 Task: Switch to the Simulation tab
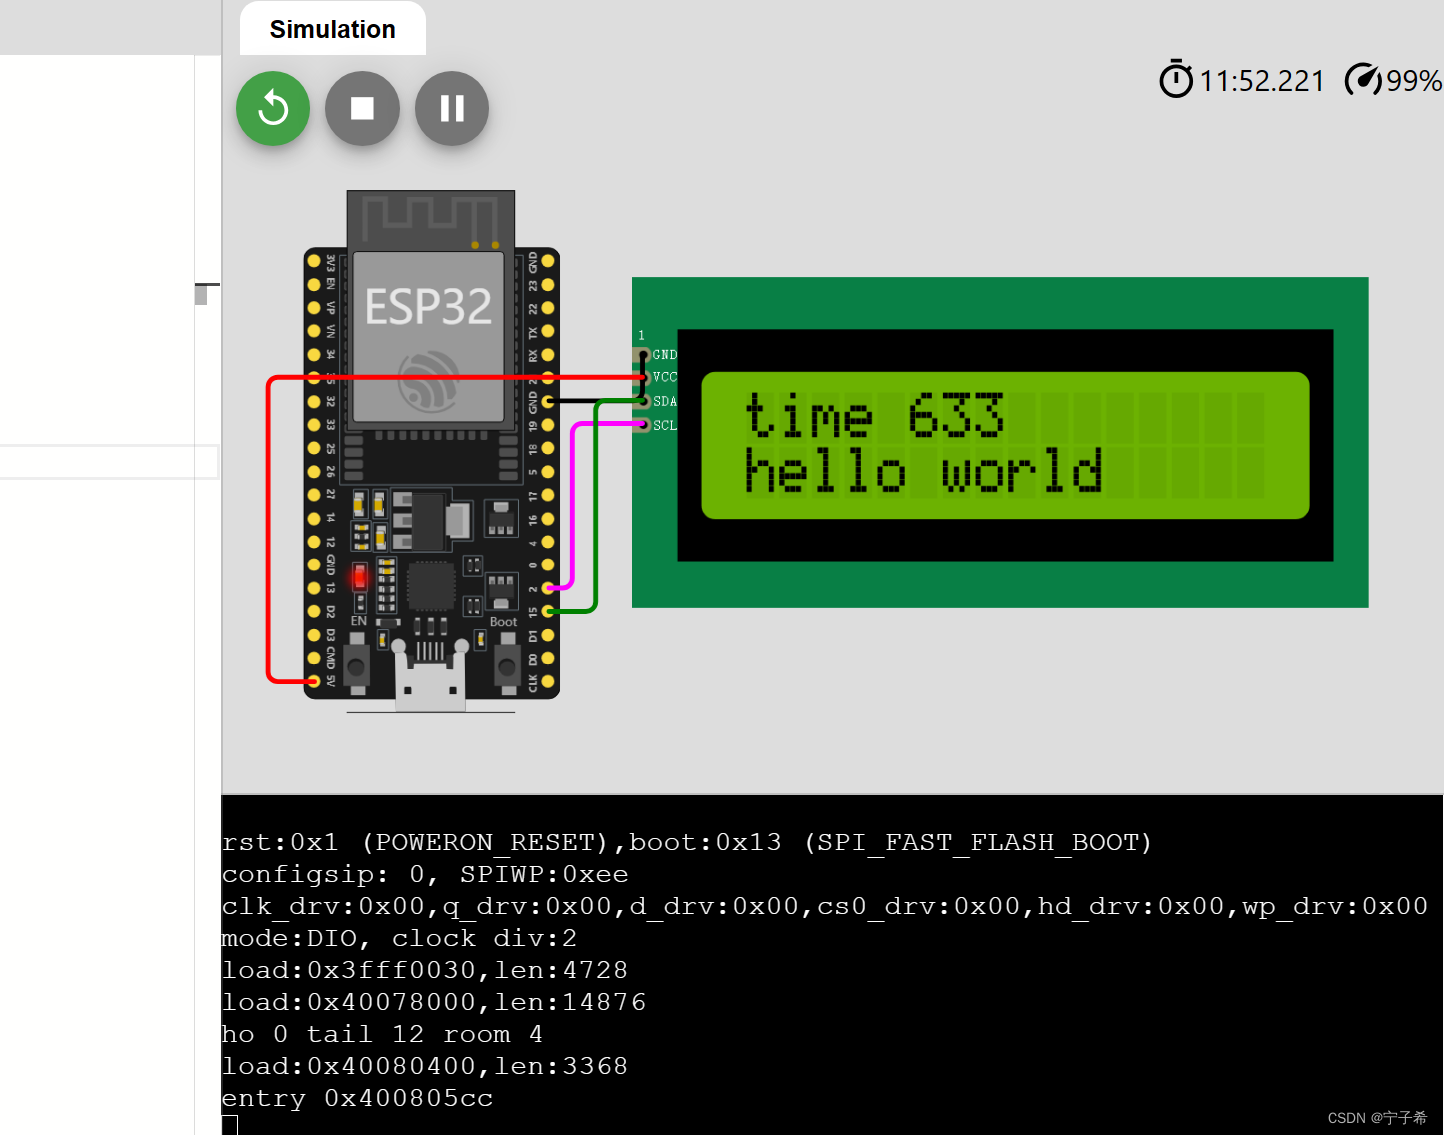coord(332,29)
